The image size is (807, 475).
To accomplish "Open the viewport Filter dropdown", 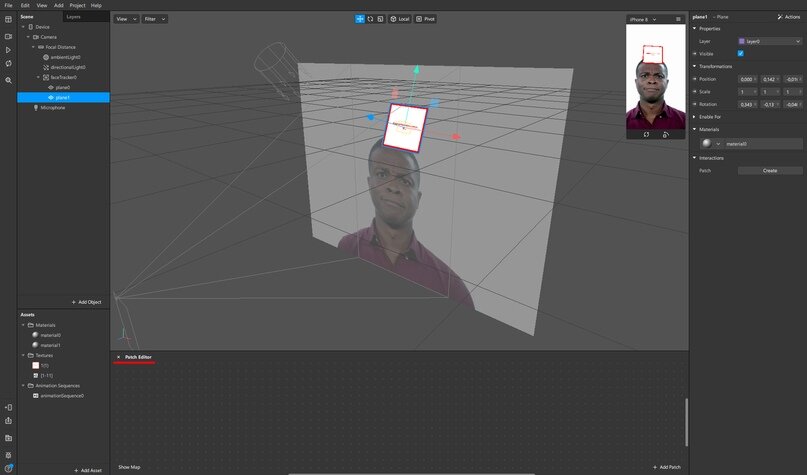I will tap(154, 19).
